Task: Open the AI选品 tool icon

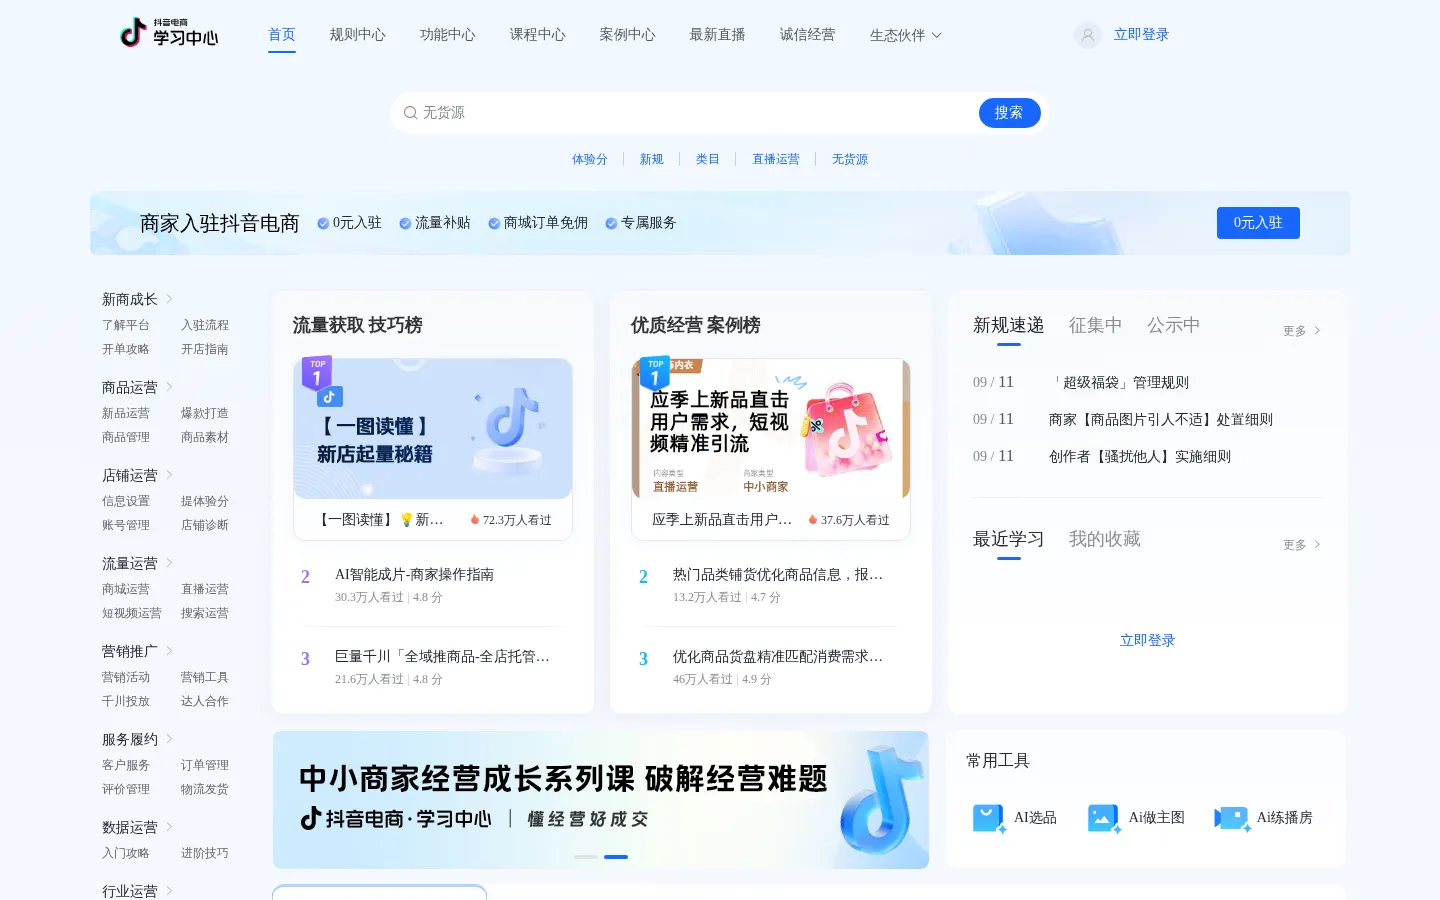Action: [x=989, y=818]
